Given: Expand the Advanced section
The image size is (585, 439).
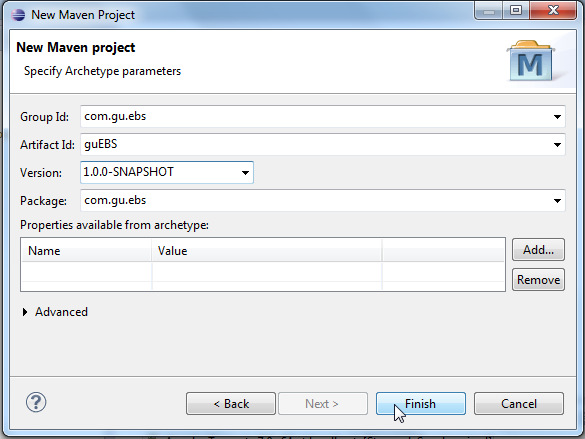Looking at the screenshot, I should pyautogui.click(x=25, y=312).
